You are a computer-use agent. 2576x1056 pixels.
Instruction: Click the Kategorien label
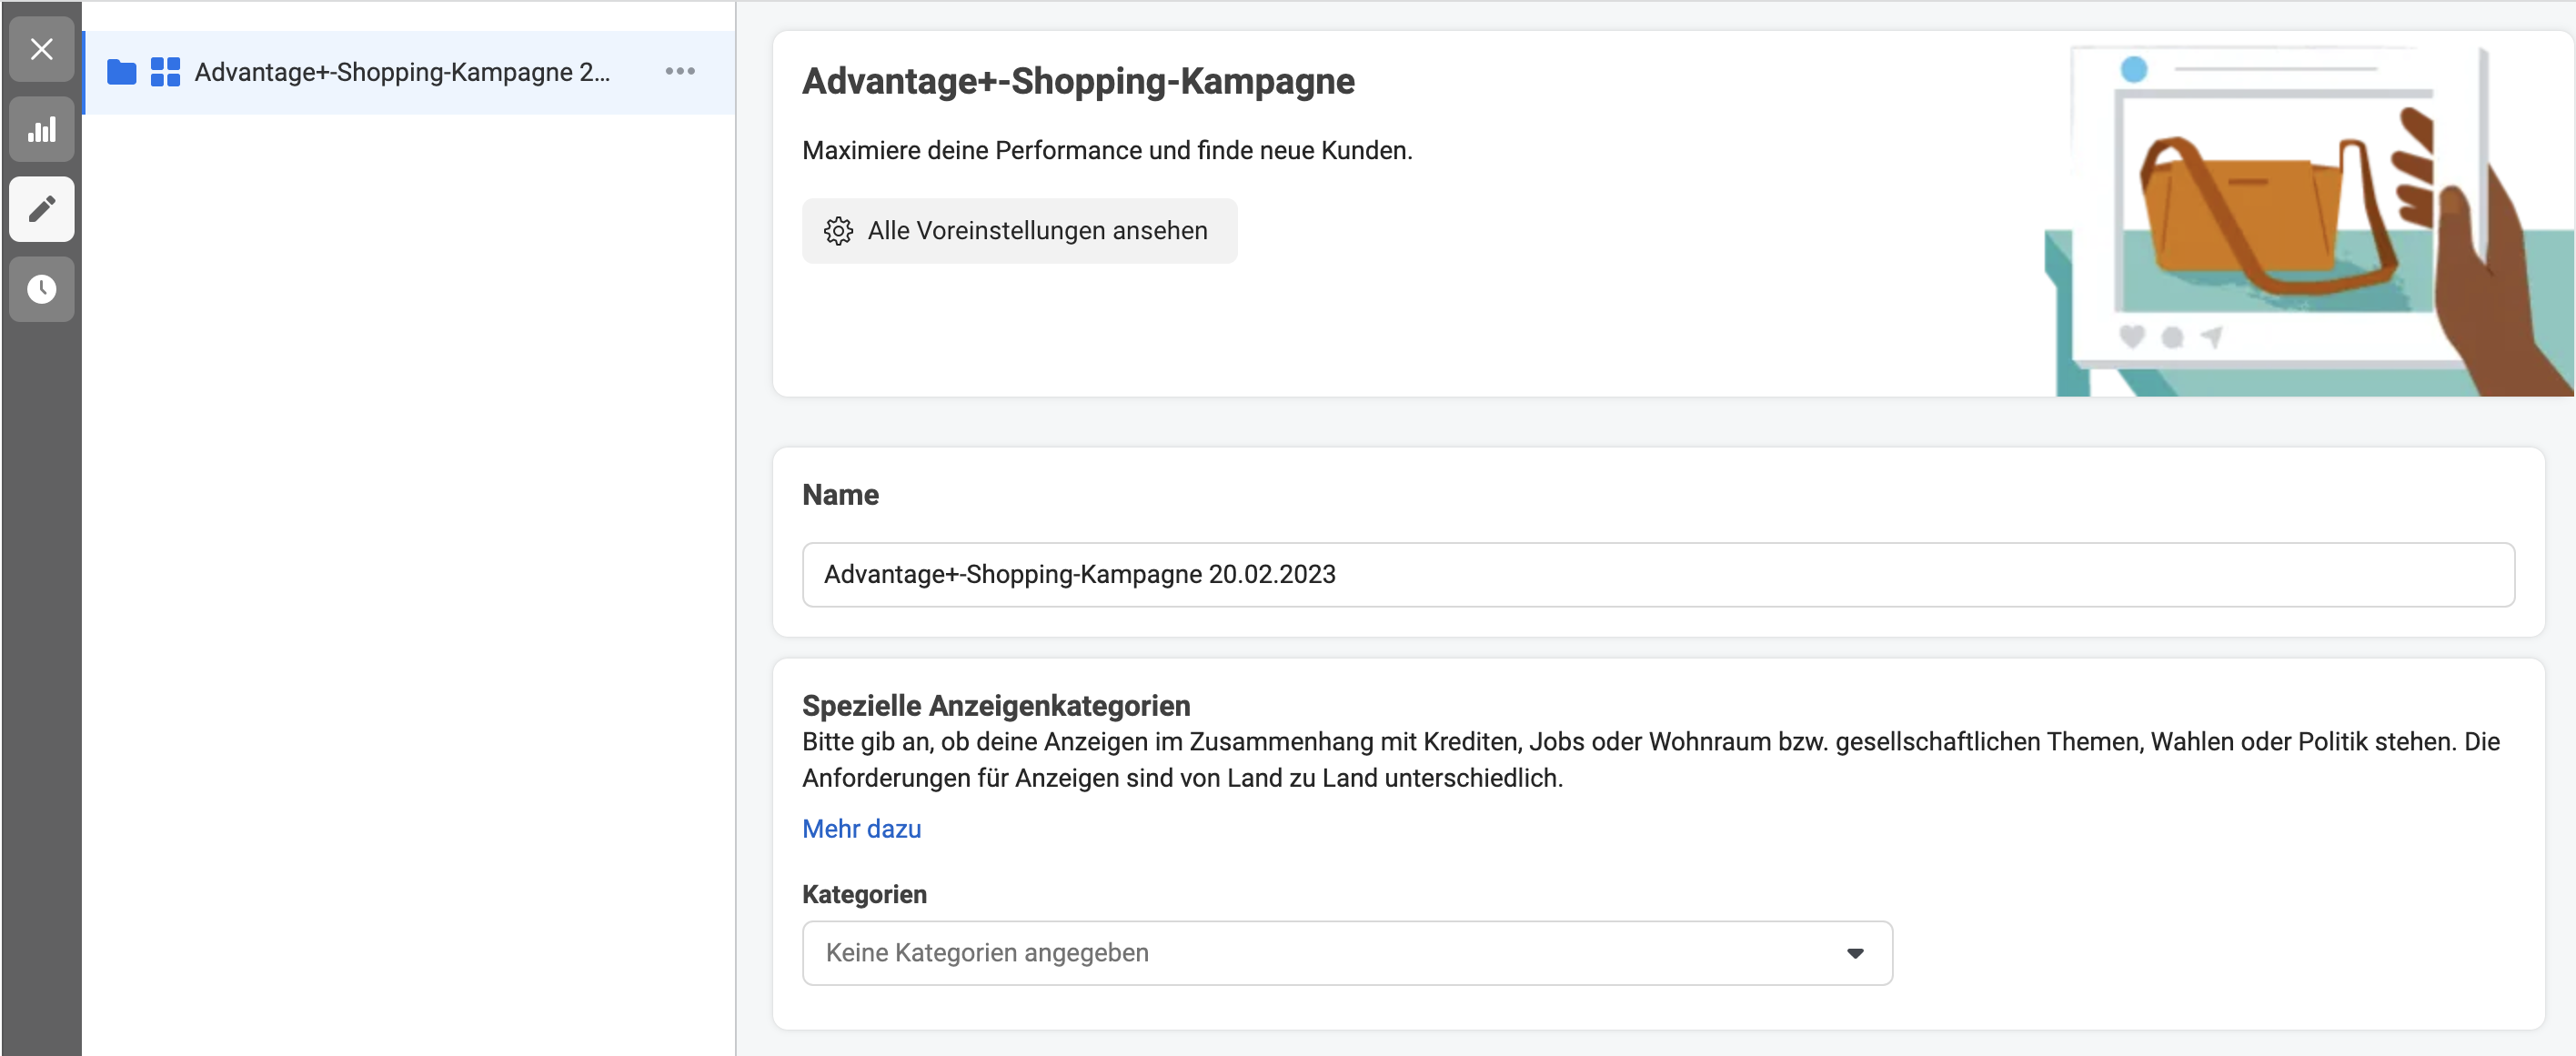coord(864,894)
